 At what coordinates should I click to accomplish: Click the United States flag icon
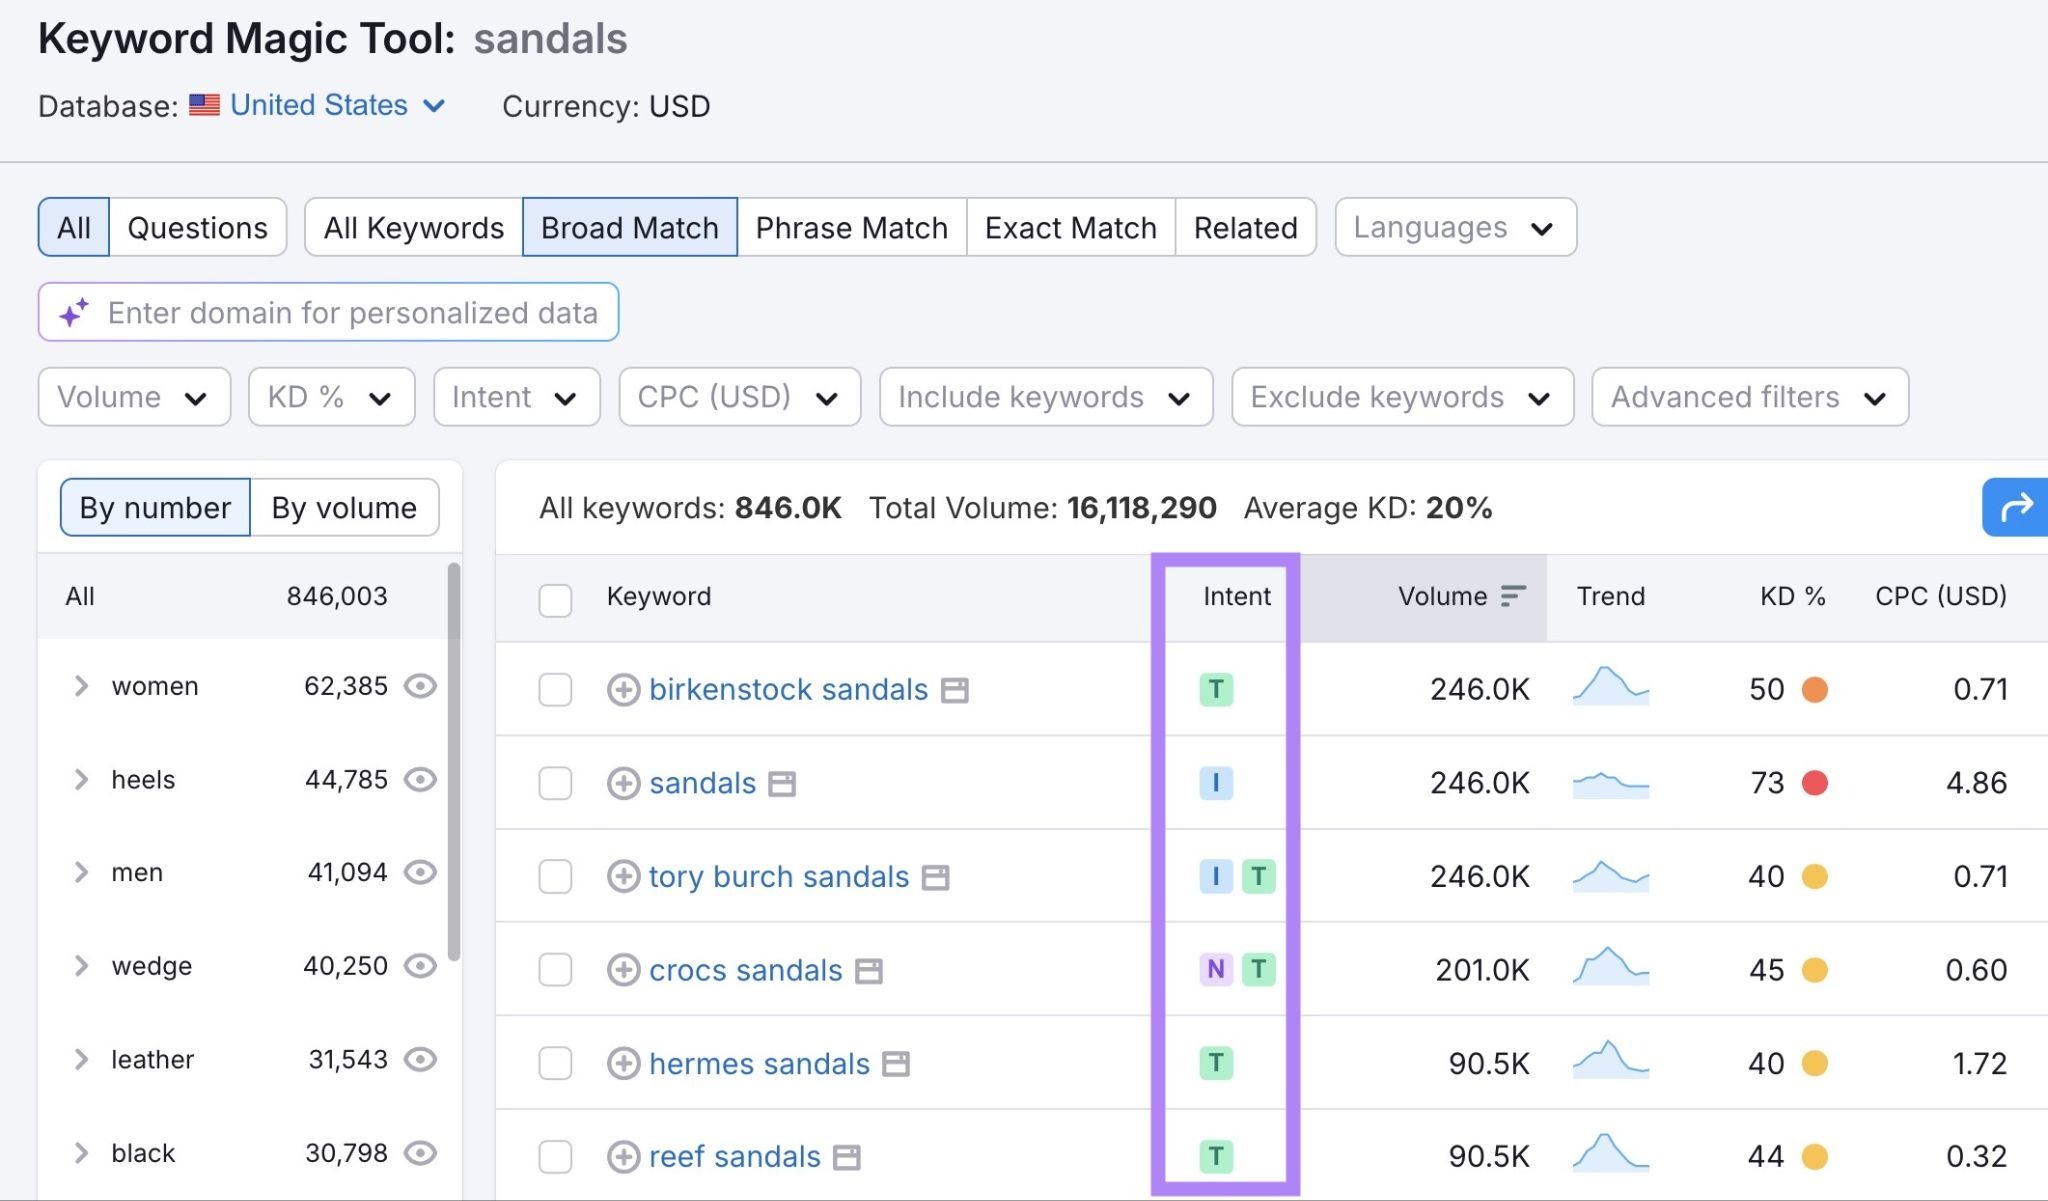(x=204, y=105)
